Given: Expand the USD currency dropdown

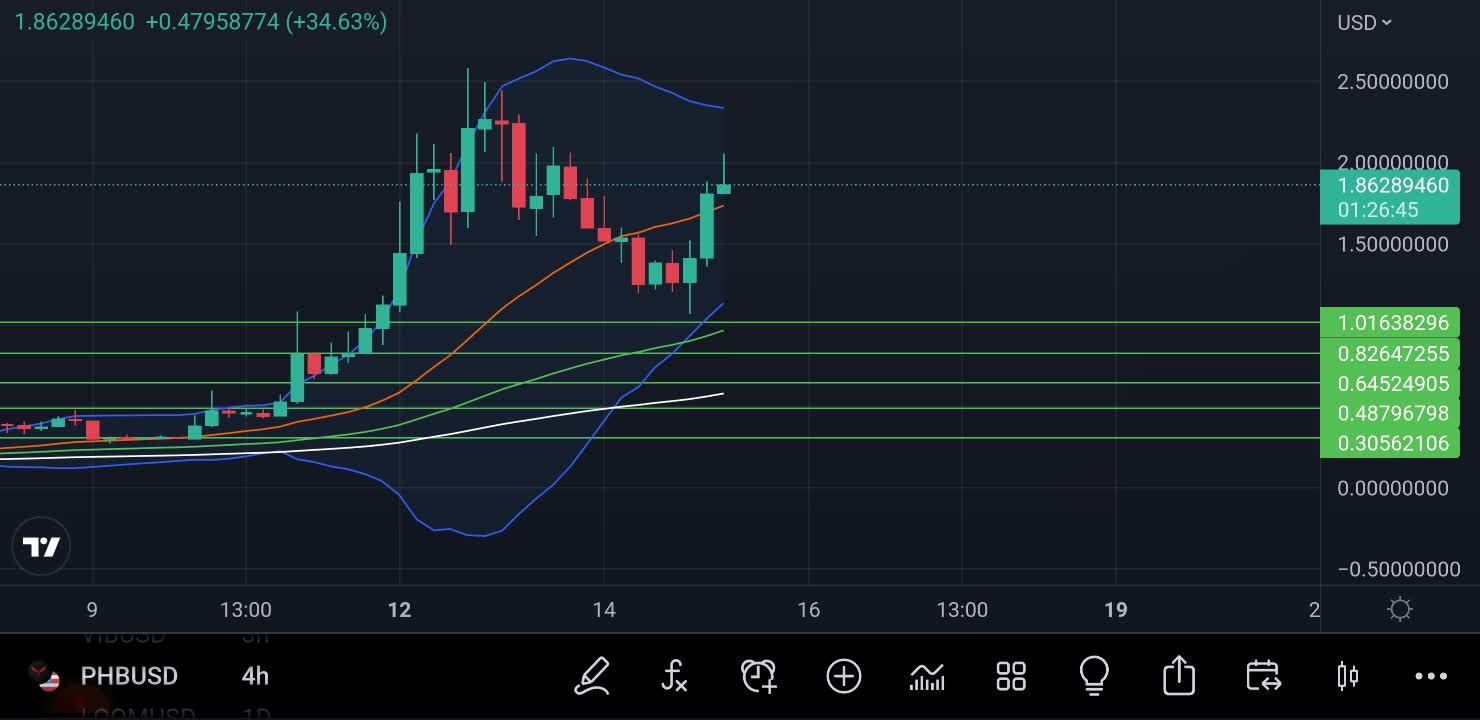Looking at the screenshot, I should click(1365, 22).
